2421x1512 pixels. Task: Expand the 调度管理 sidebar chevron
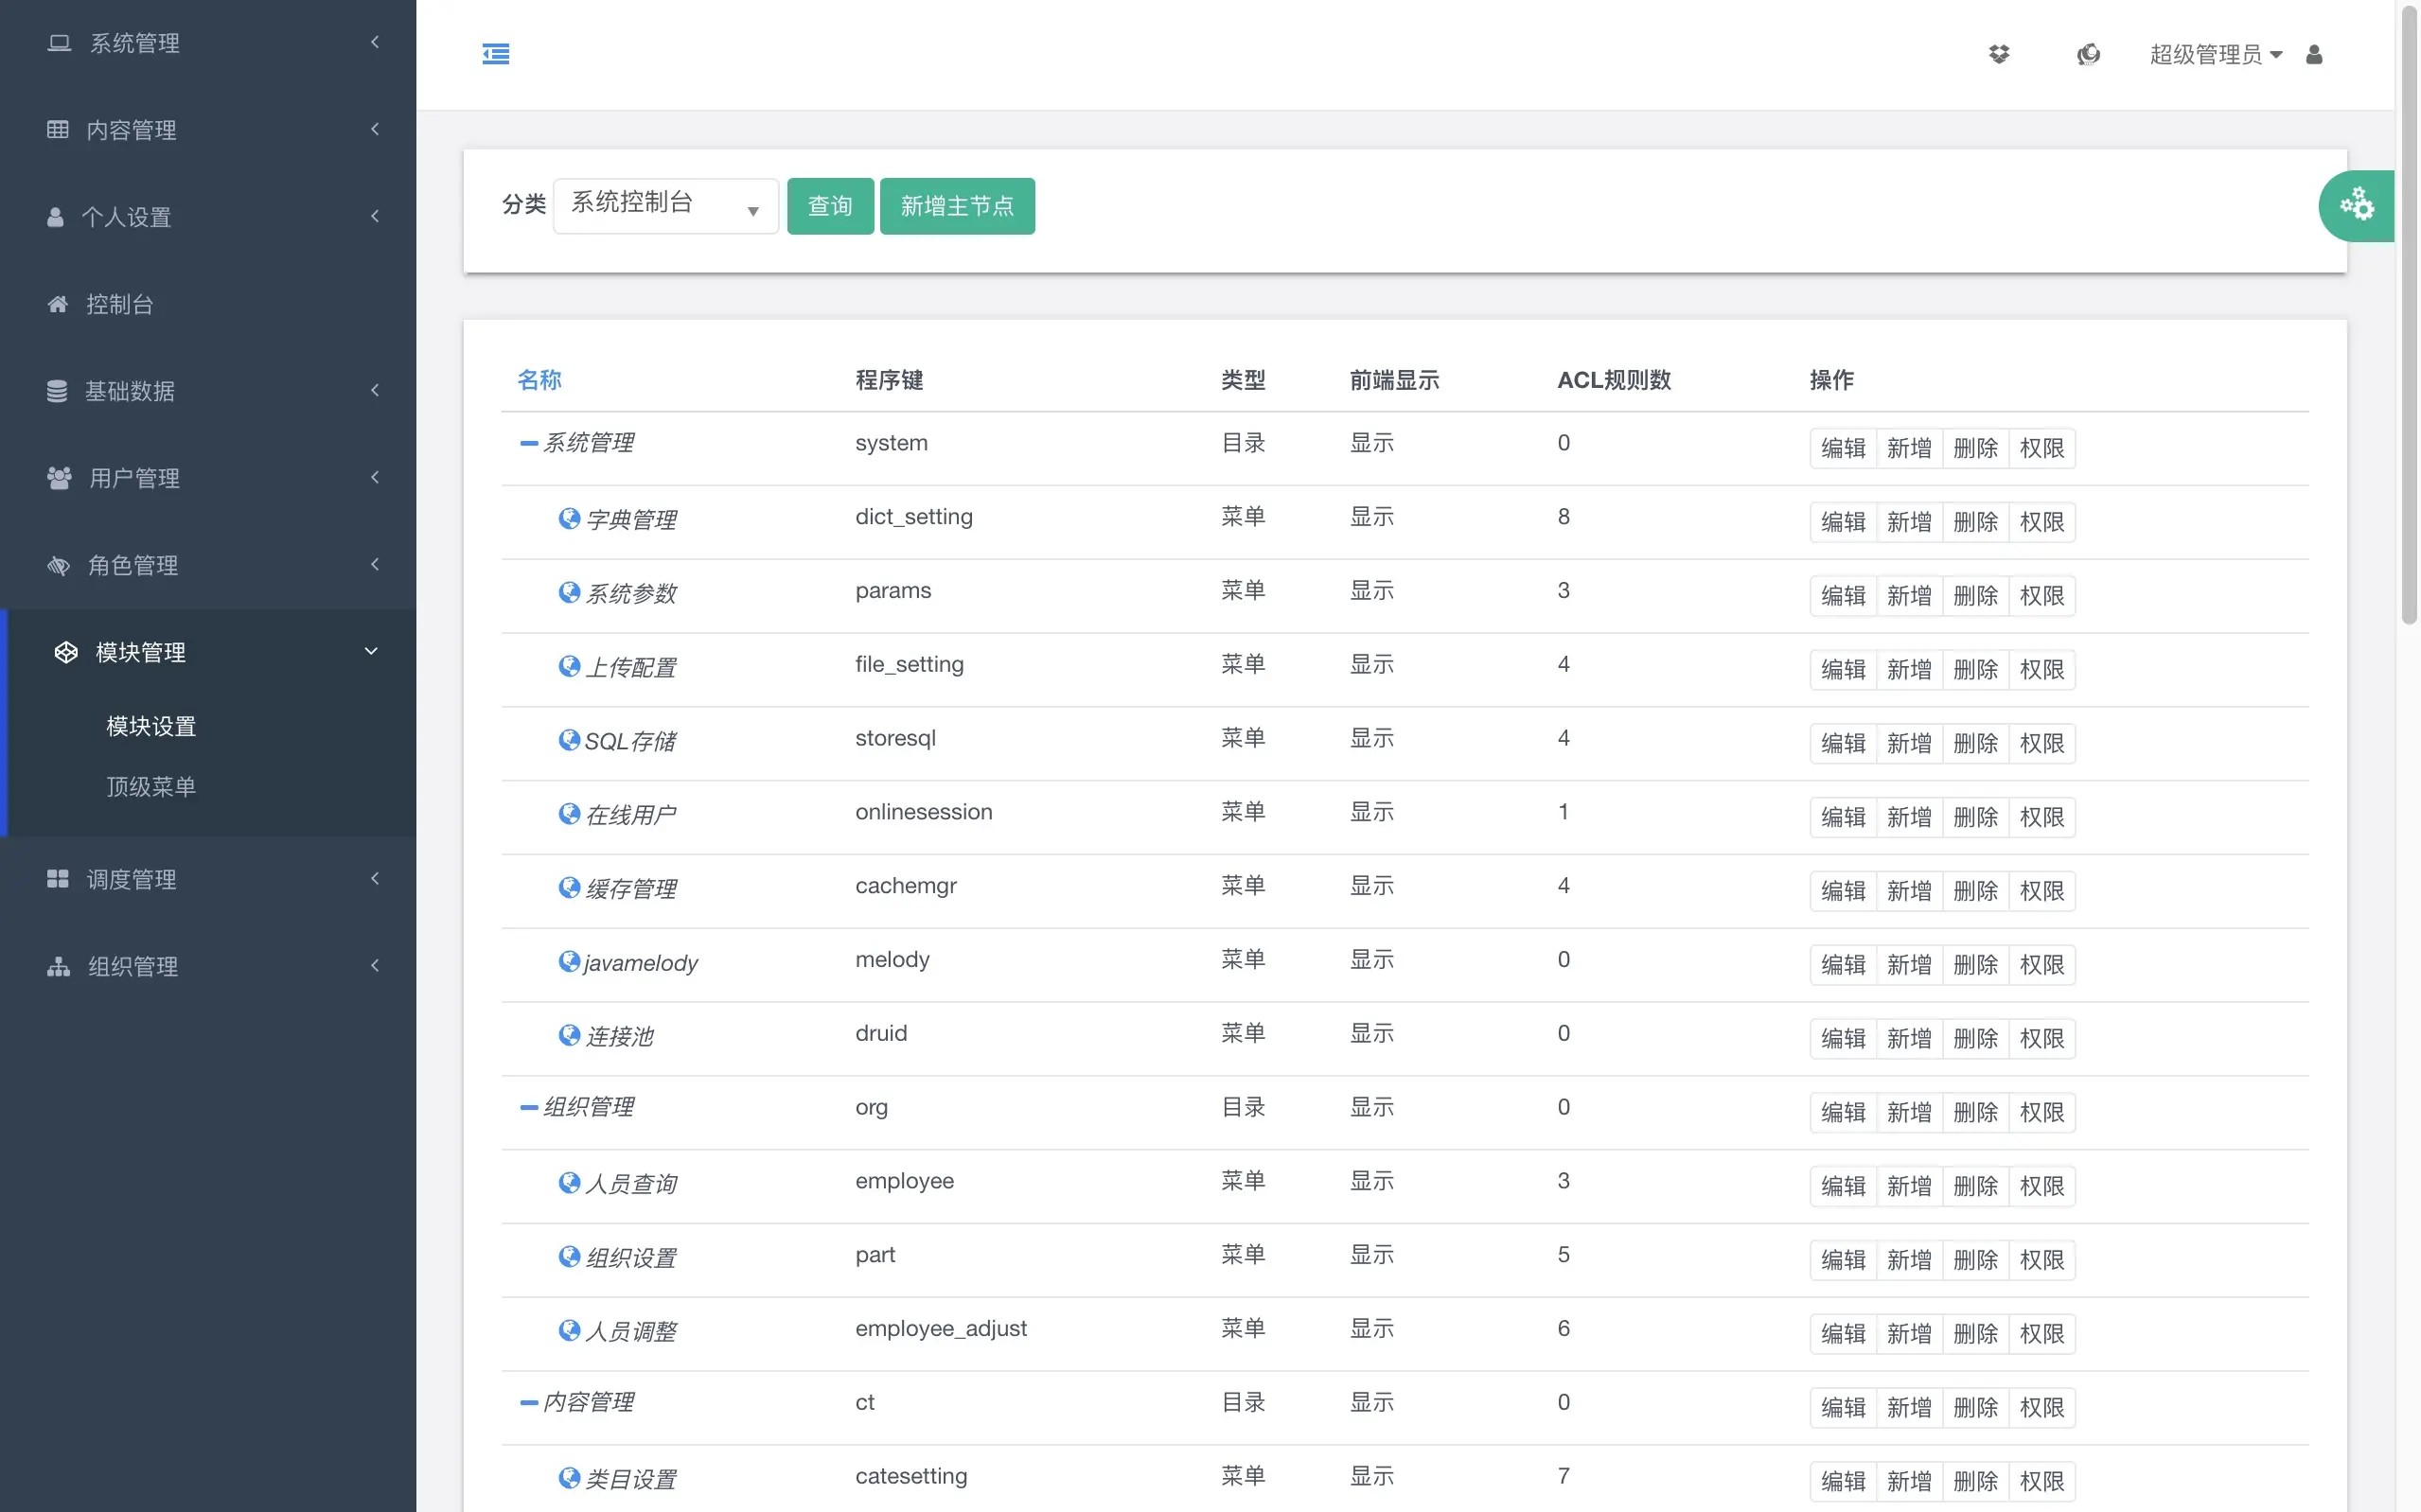coord(375,878)
